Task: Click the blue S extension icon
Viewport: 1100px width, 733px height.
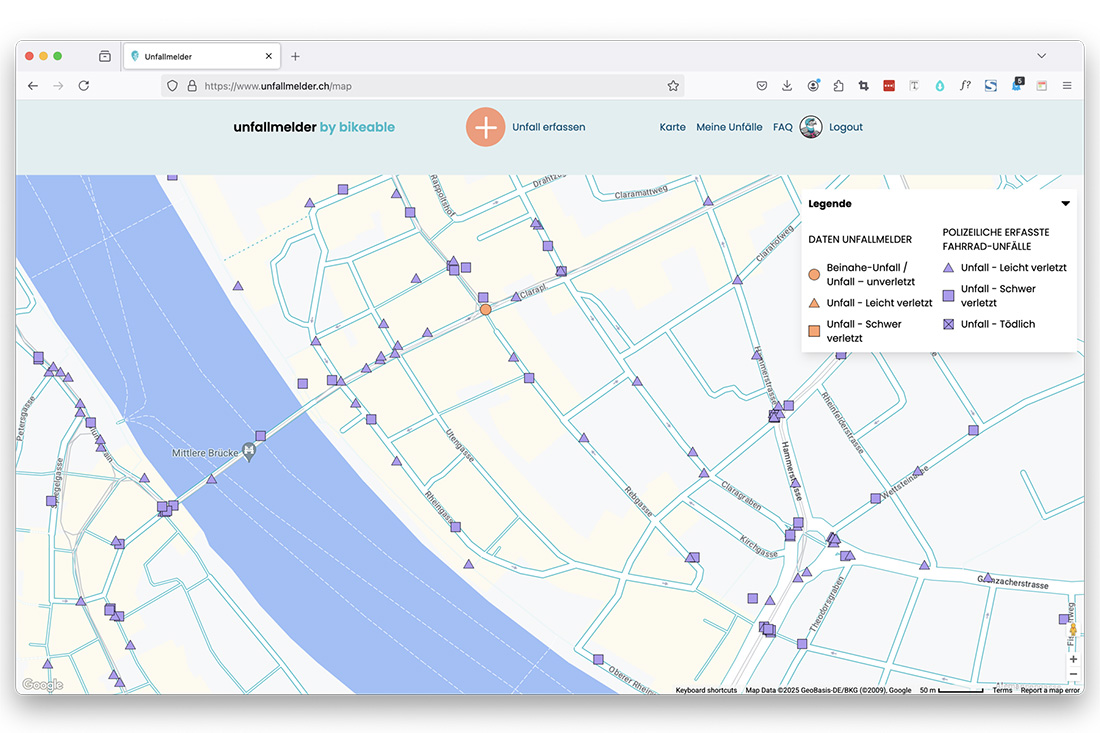Action: pyautogui.click(x=991, y=86)
